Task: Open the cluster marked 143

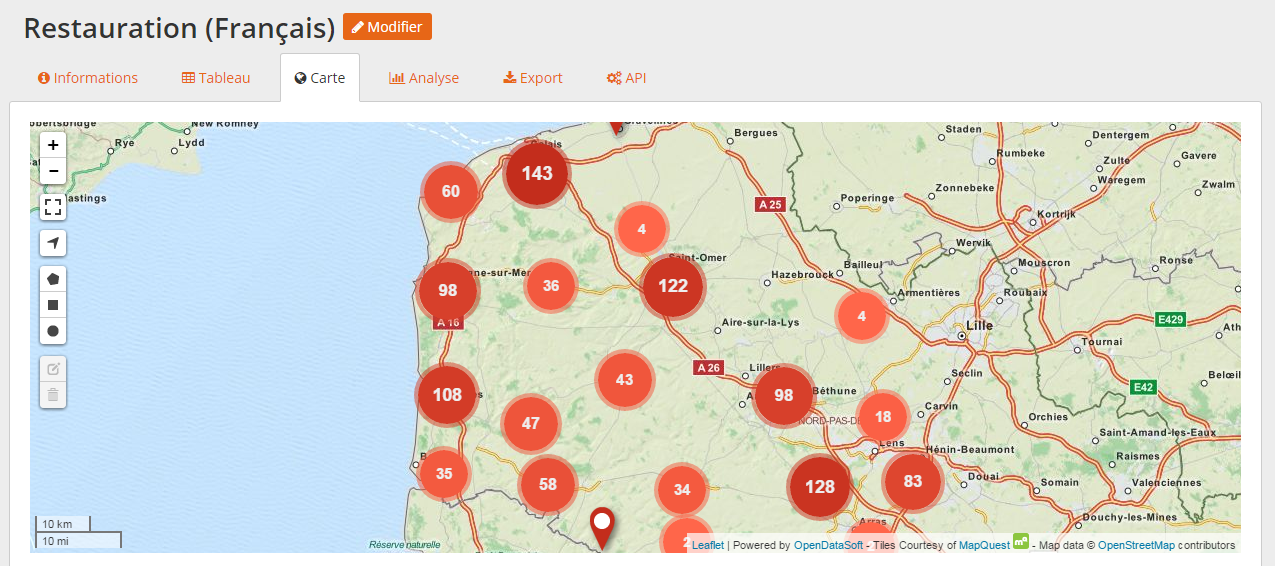Action: (x=537, y=173)
